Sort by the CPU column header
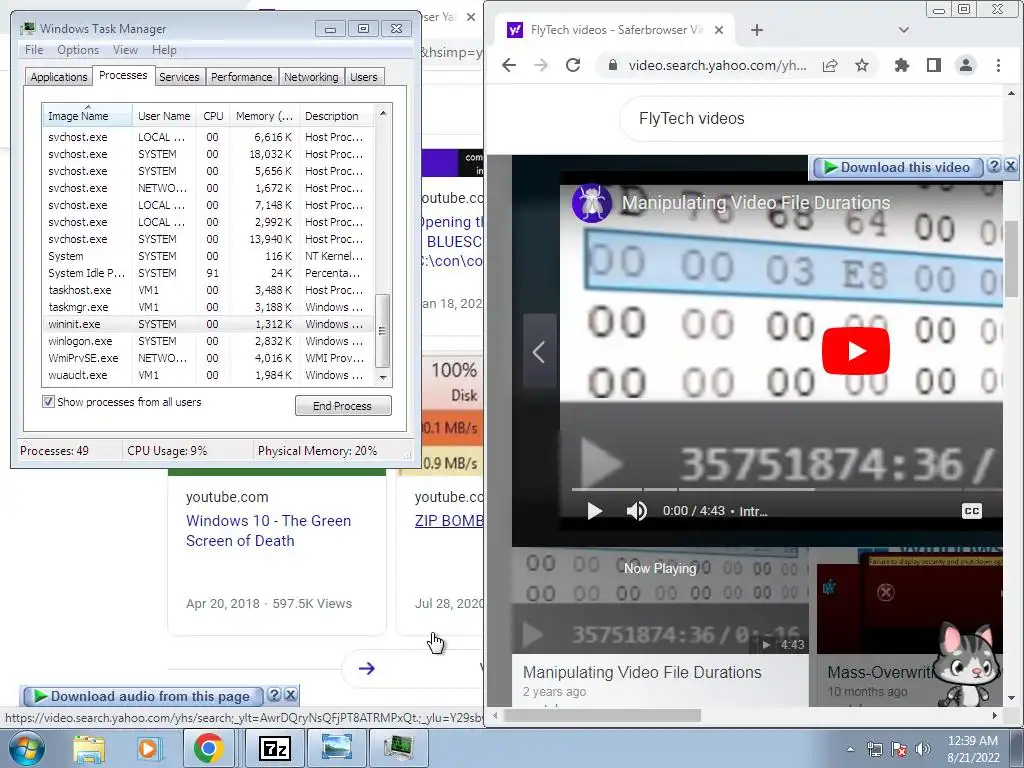This screenshot has width=1024, height=768. (213, 116)
